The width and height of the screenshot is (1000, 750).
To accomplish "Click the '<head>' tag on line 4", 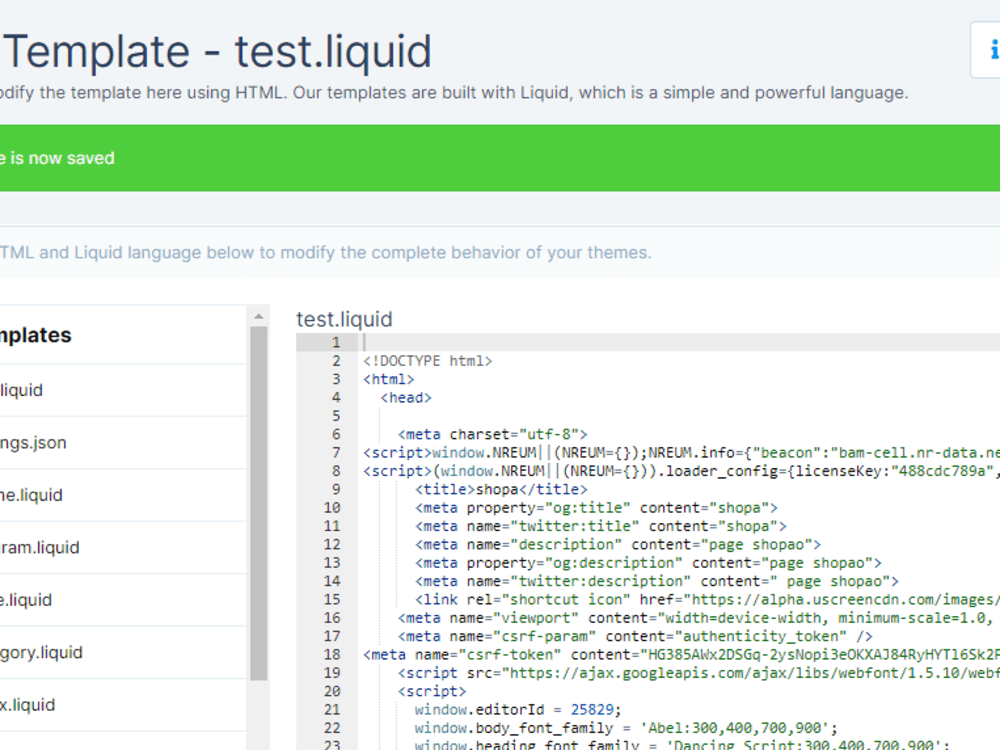I will (x=406, y=398).
